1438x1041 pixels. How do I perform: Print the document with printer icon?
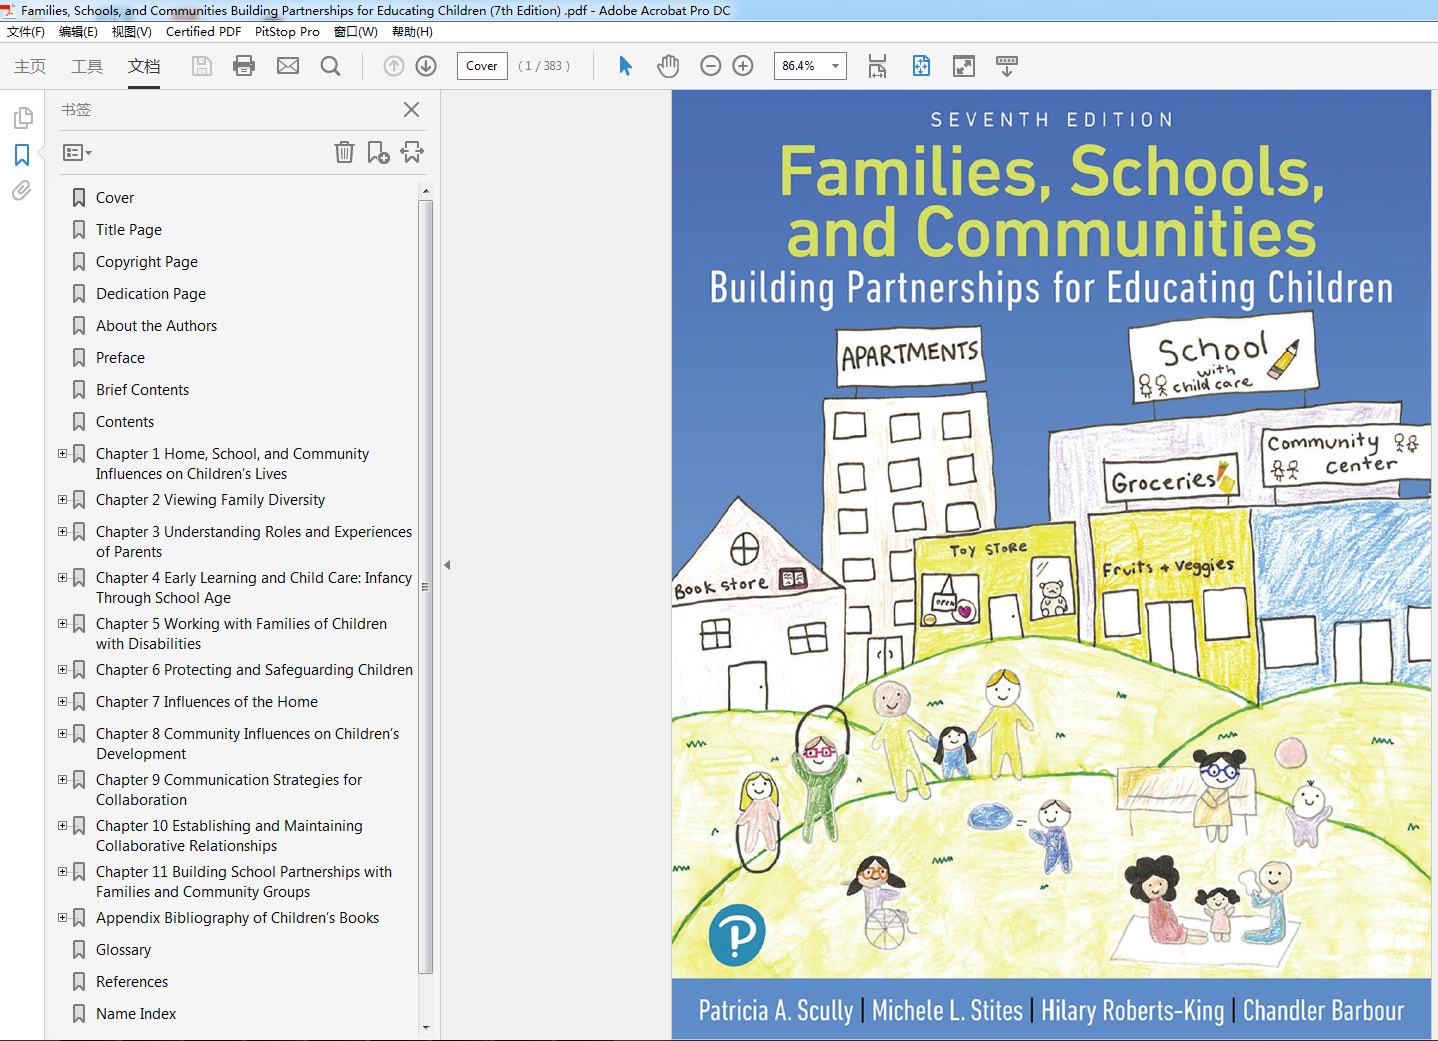coord(244,66)
